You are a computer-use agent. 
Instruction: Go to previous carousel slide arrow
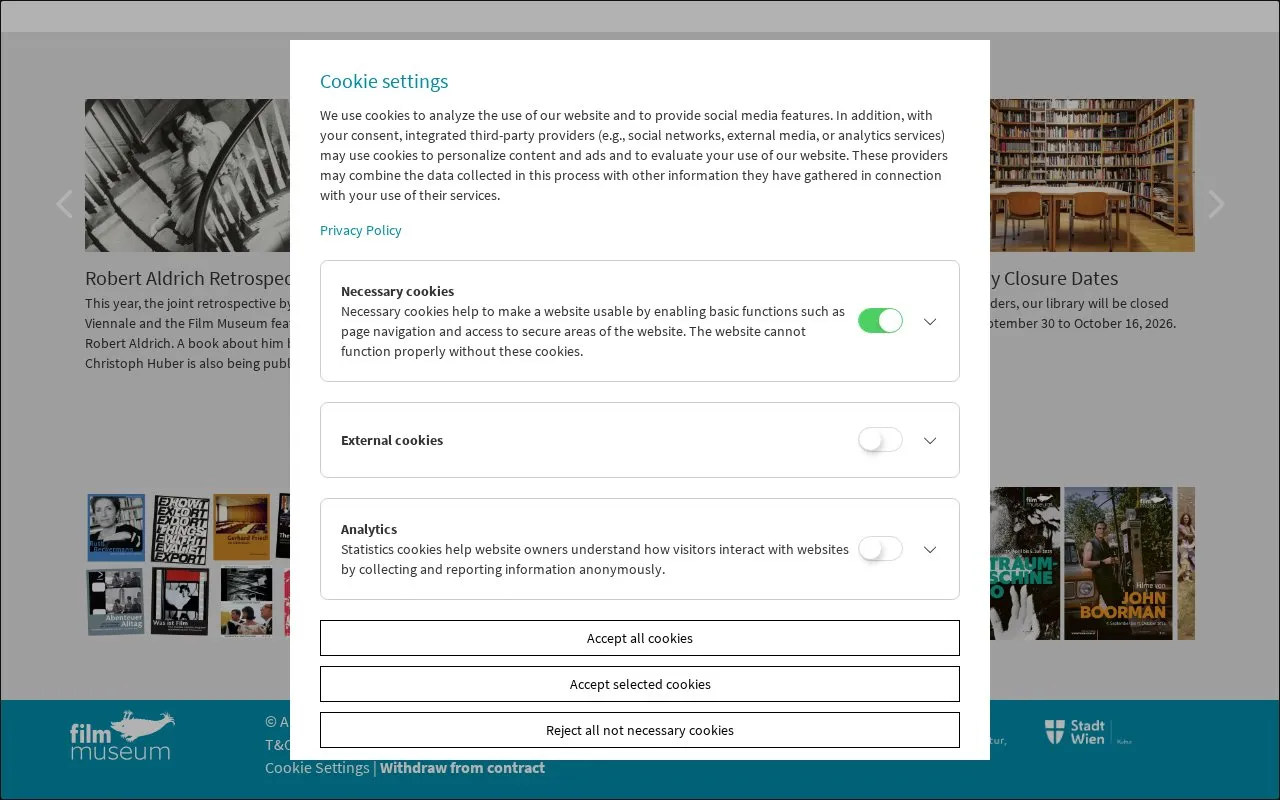pyautogui.click(x=64, y=204)
